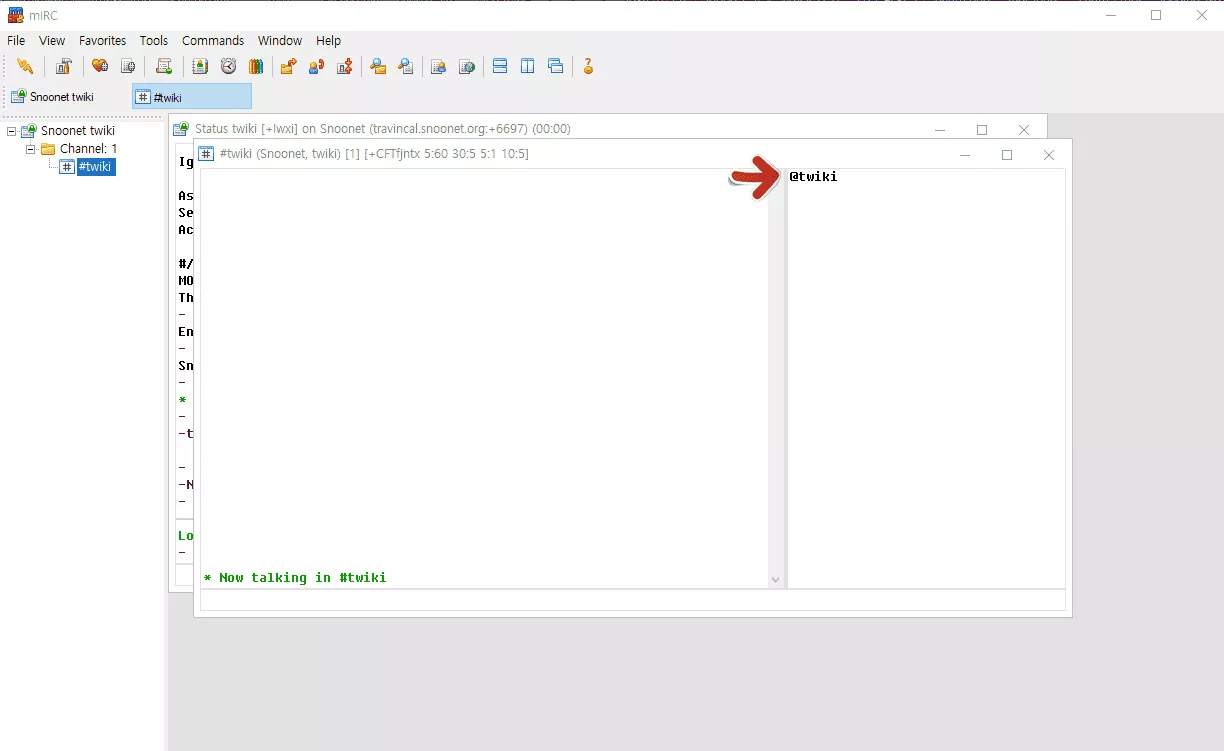Cascade windows via toolbar icon
Image resolution: width=1224 pixels, height=751 pixels.
556,67
